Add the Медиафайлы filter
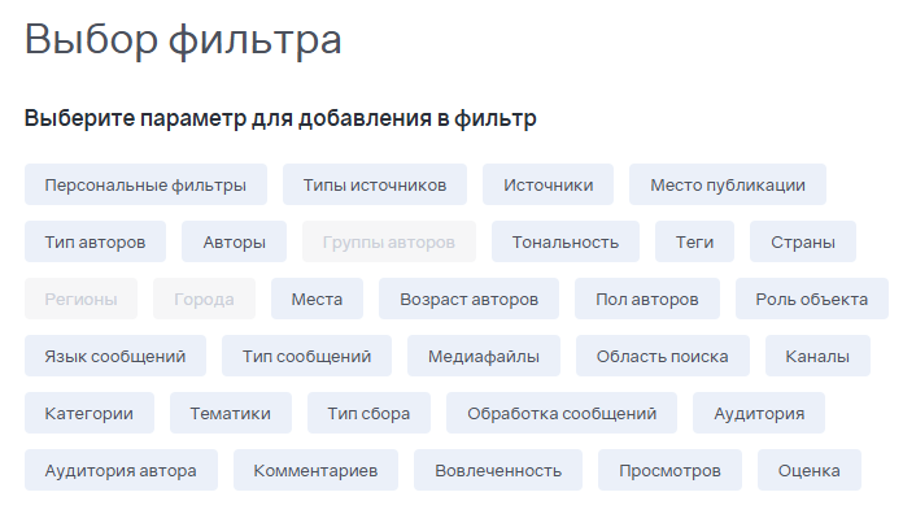Image resolution: width=904 pixels, height=514 pixels. [484, 356]
